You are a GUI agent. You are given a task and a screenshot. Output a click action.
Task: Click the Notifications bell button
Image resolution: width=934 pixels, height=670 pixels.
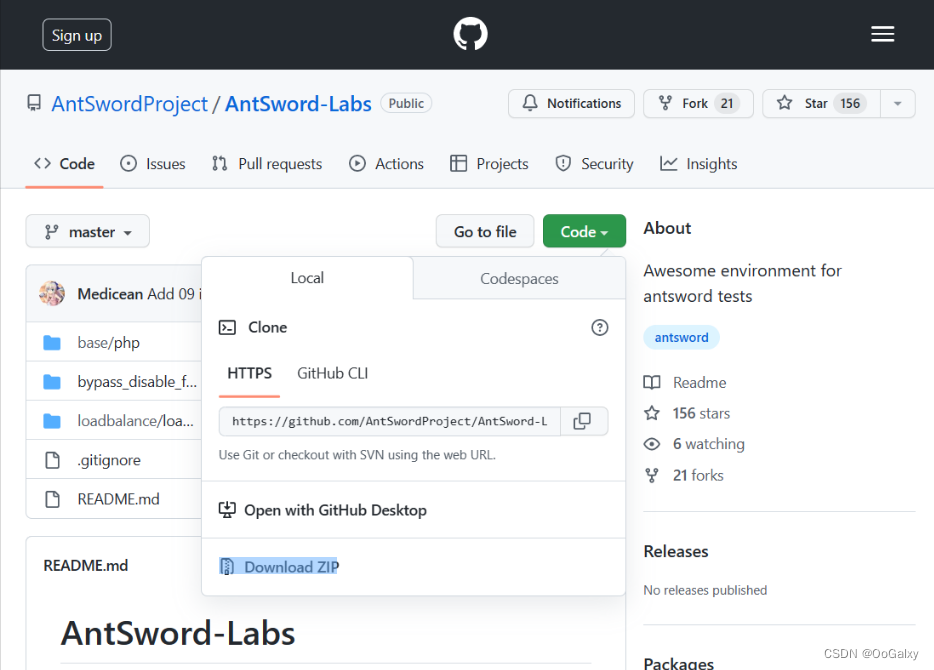click(571, 104)
